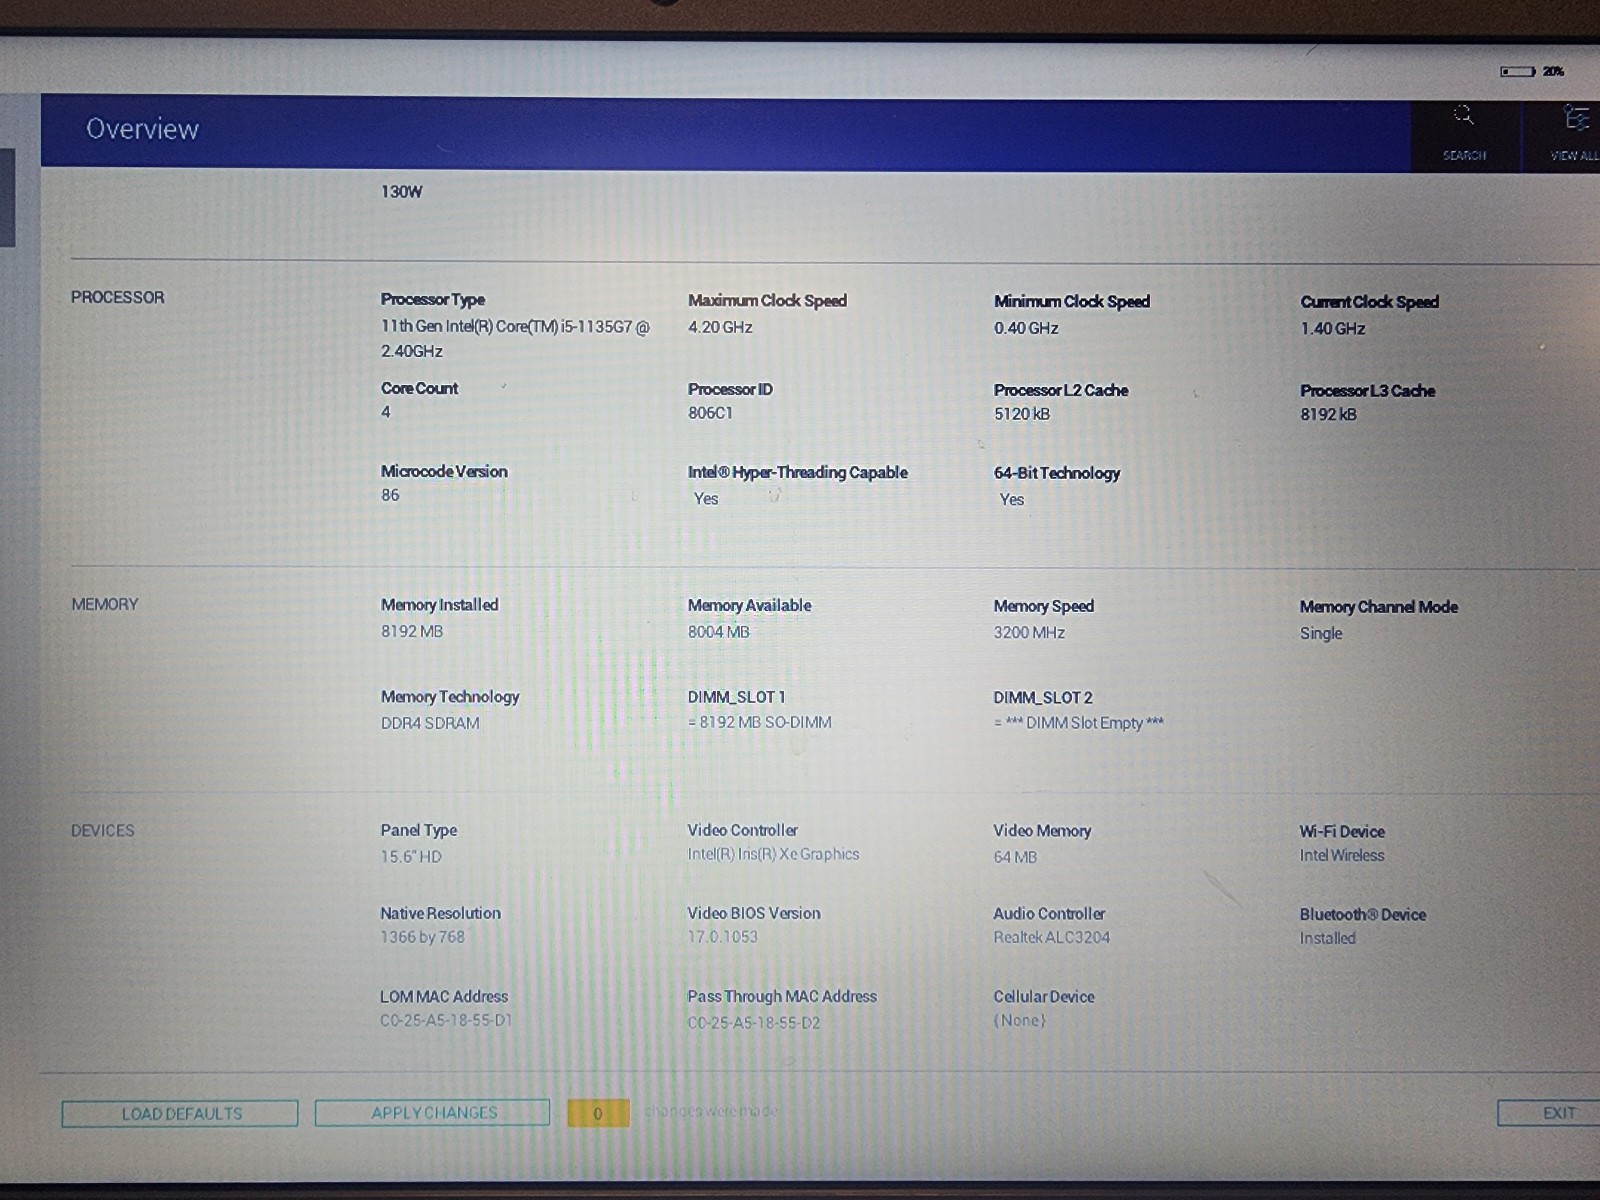This screenshot has height=1200, width=1600.
Task: Select the 0.40 GHz minimum clock speed
Action: pos(1026,328)
